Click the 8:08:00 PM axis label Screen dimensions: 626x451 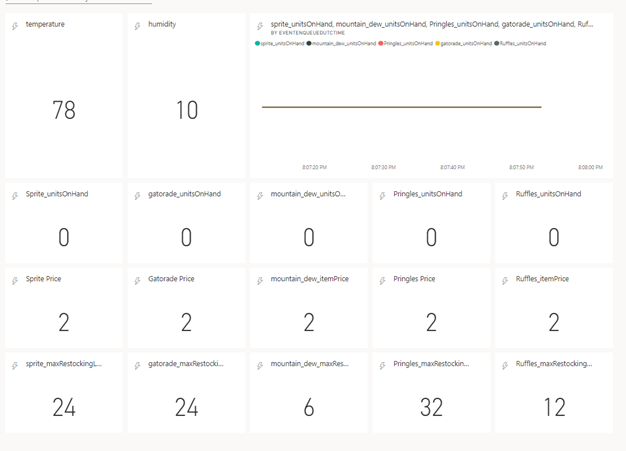coord(590,167)
